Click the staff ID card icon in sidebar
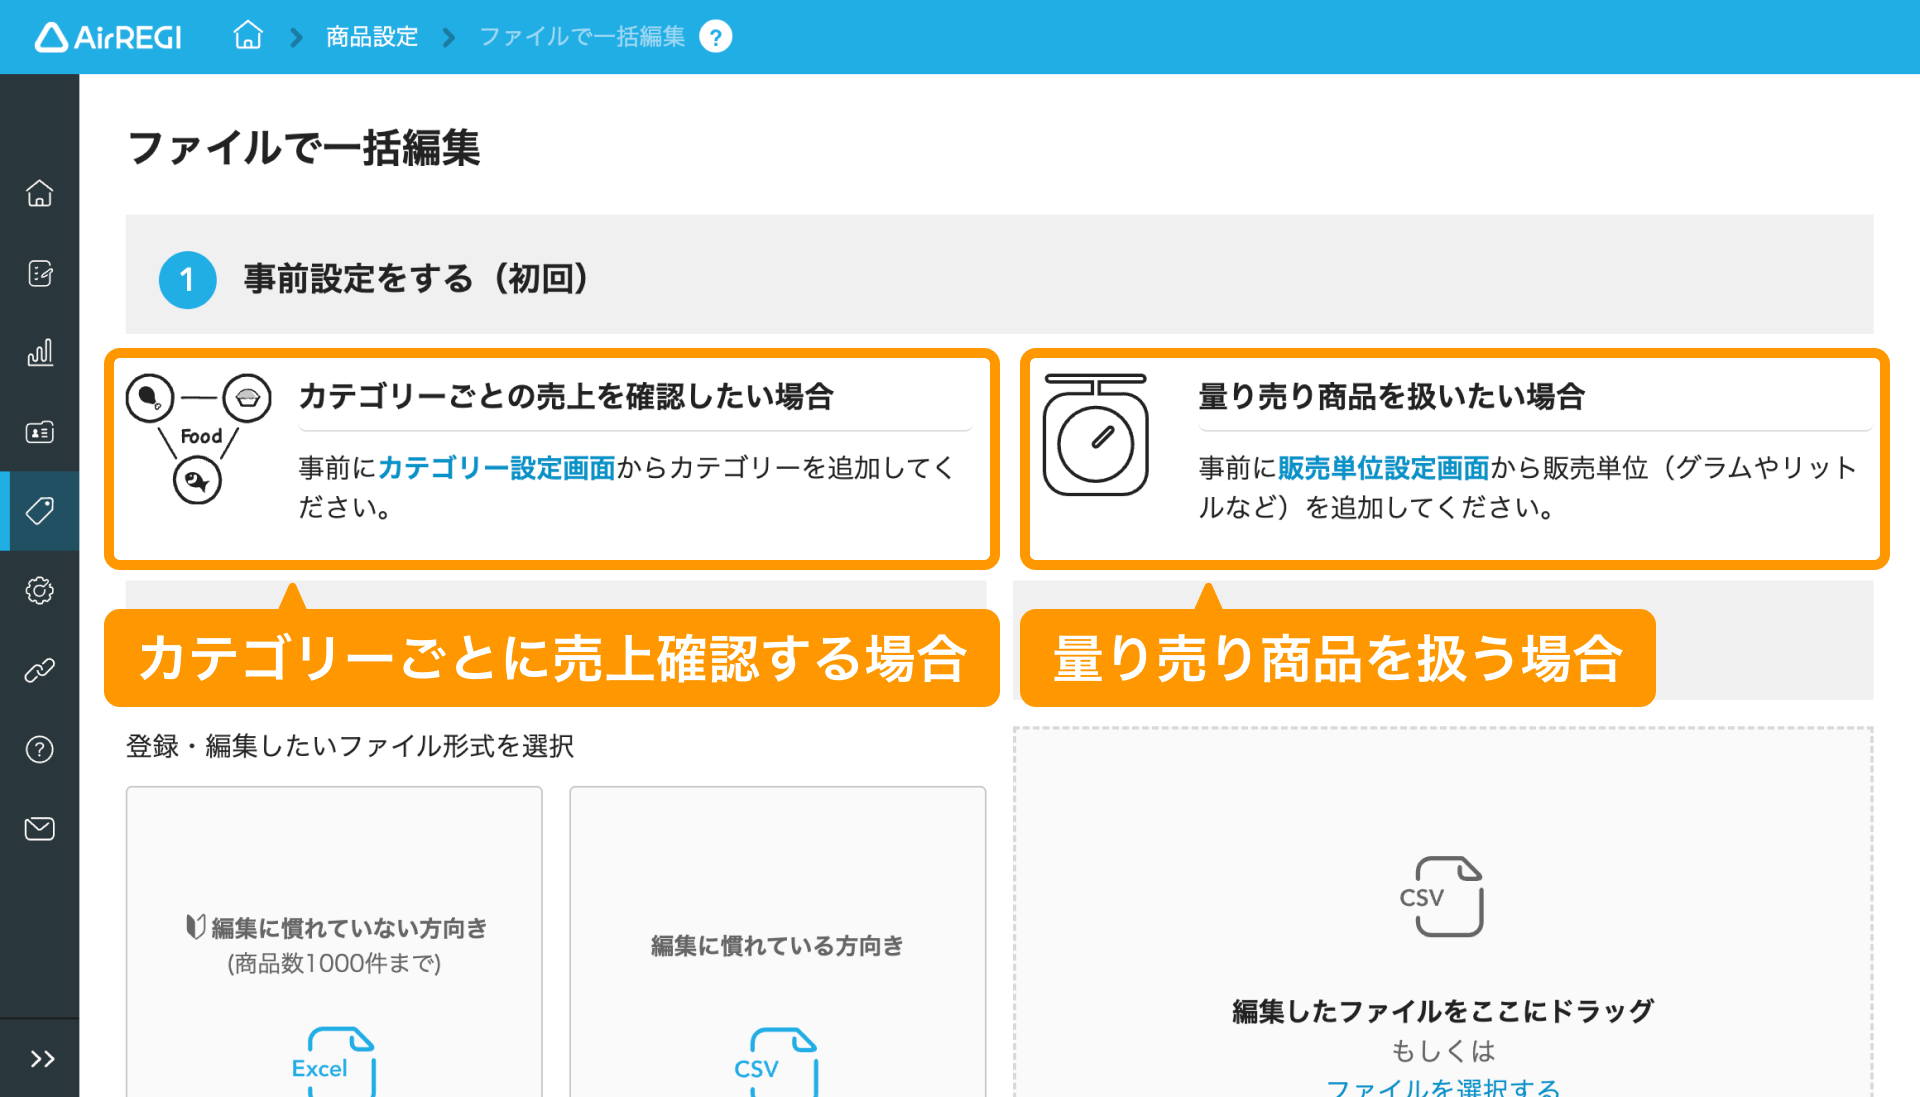This screenshot has width=1920, height=1097. click(x=39, y=432)
